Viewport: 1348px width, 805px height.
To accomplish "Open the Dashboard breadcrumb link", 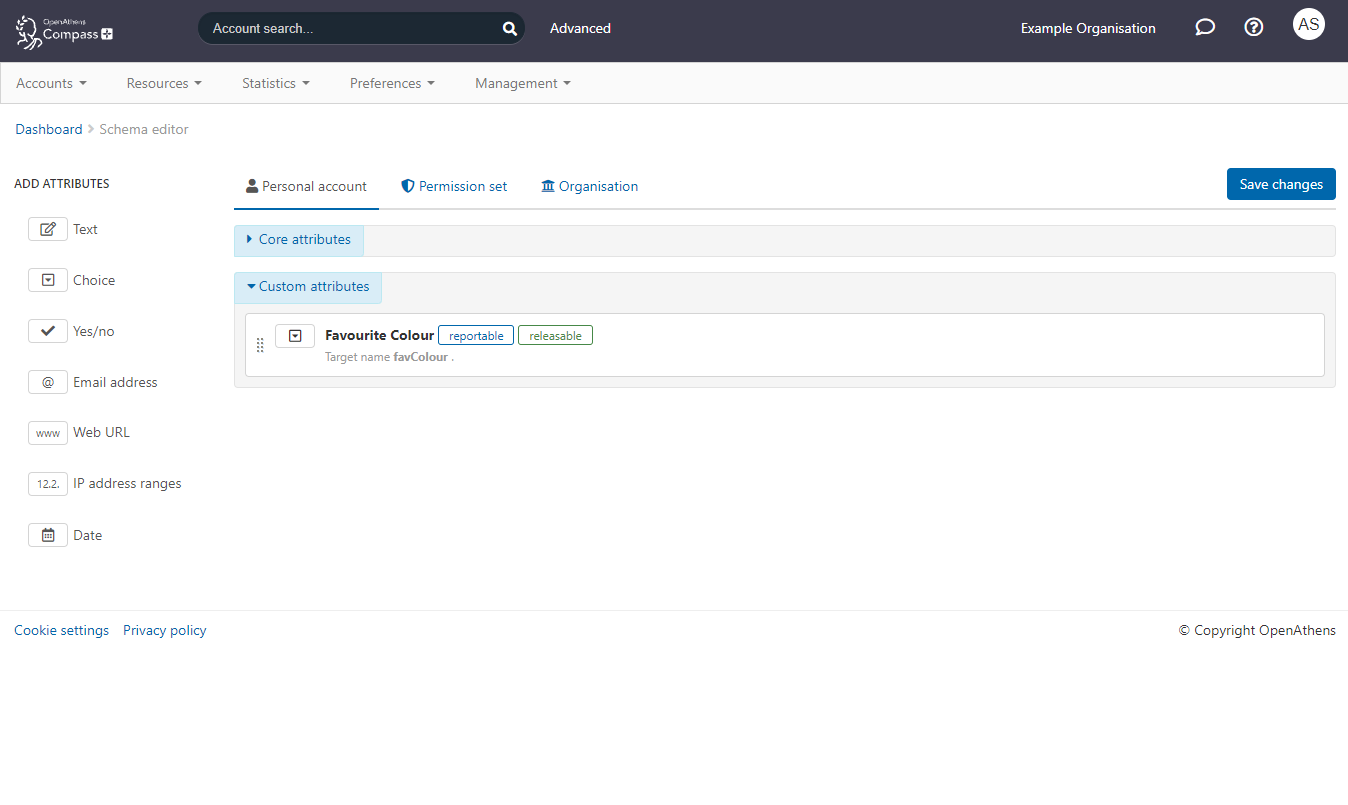I will pos(49,129).
